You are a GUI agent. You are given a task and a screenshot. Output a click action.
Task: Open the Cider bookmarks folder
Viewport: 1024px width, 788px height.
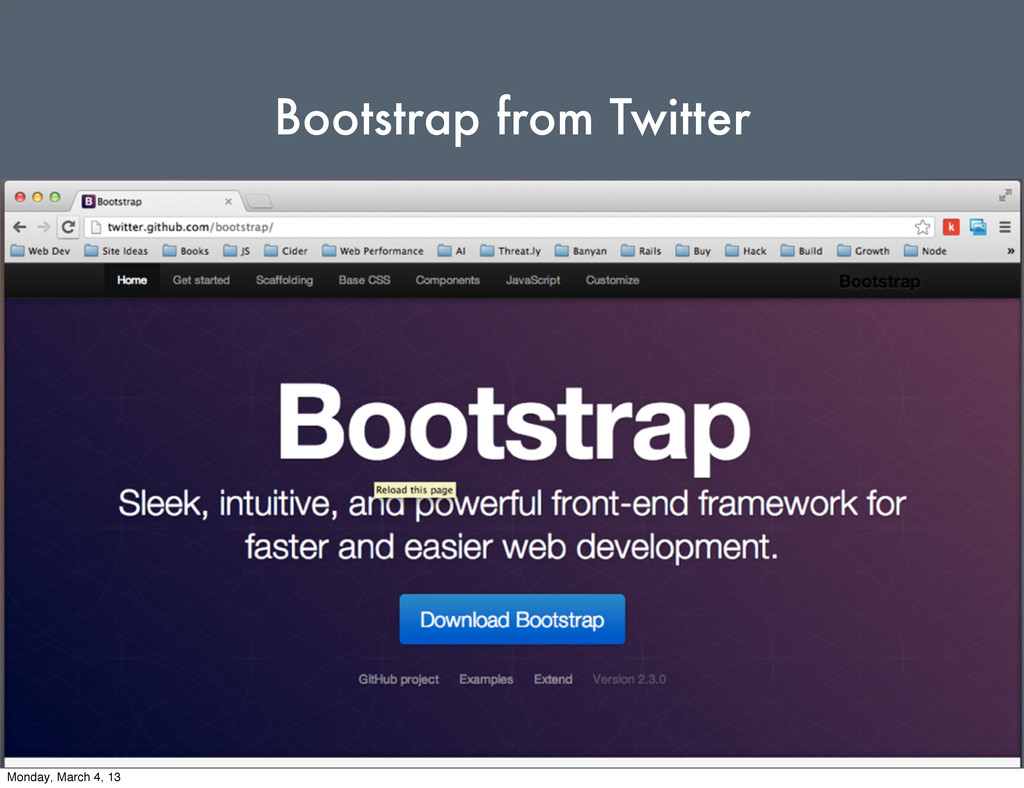(286, 251)
